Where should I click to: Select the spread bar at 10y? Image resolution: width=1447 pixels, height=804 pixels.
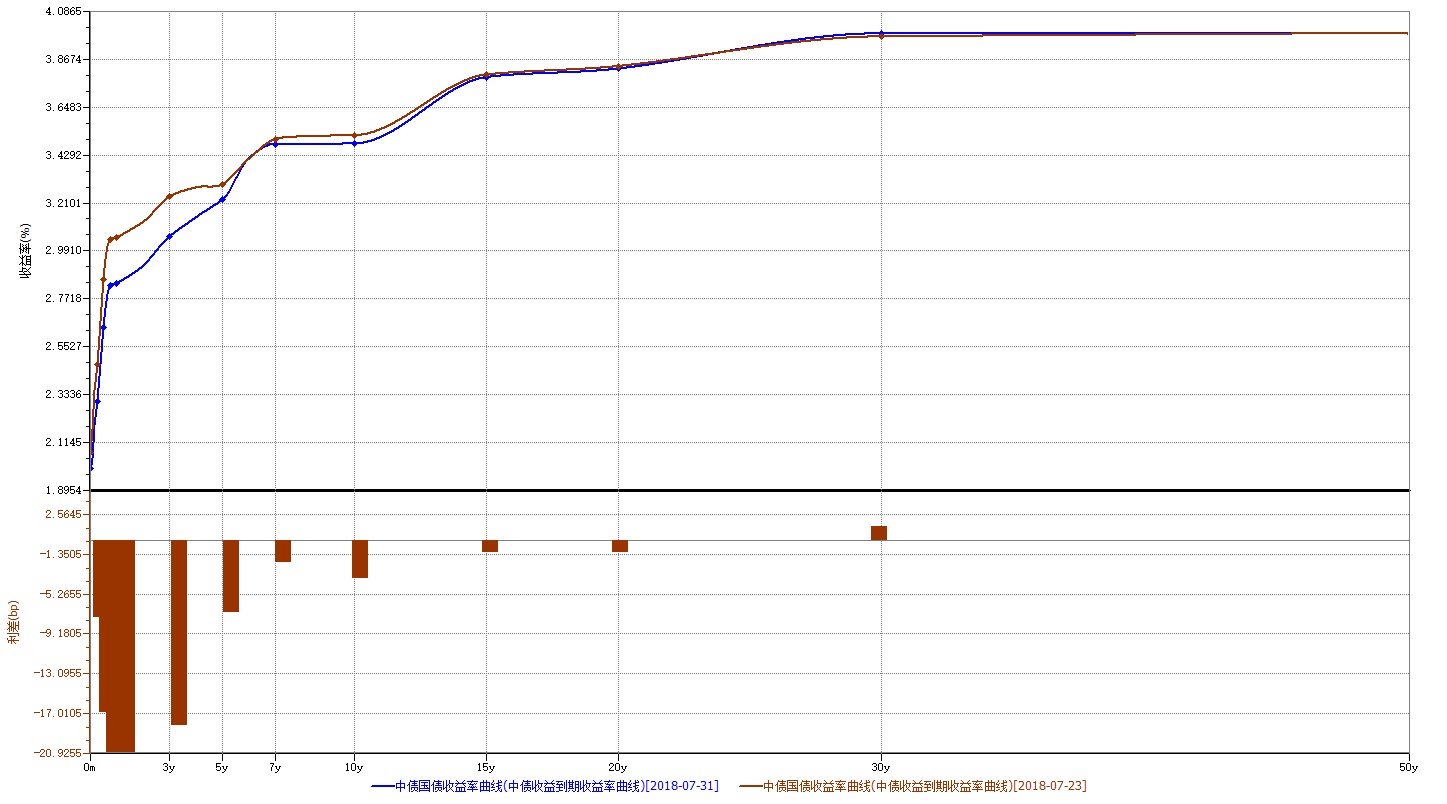[360, 559]
